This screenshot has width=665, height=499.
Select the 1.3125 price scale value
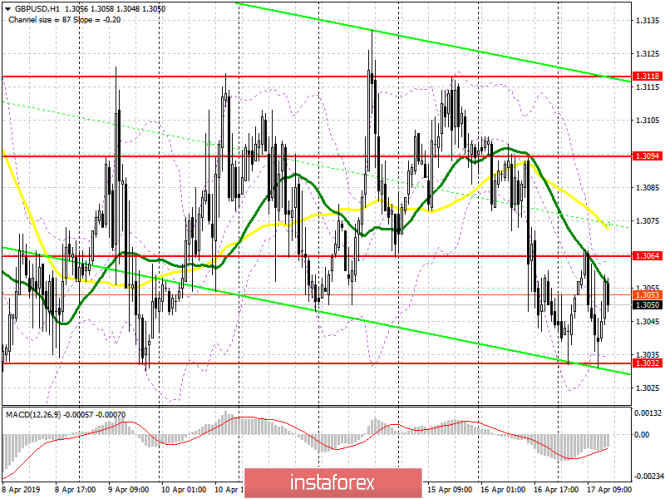click(x=648, y=53)
